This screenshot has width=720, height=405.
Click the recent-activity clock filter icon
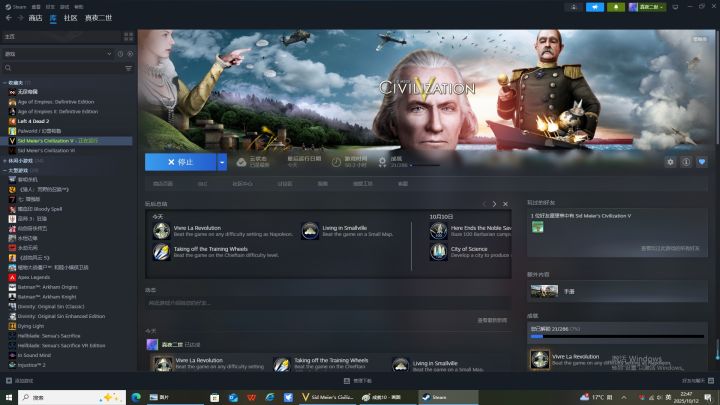[x=120, y=54]
